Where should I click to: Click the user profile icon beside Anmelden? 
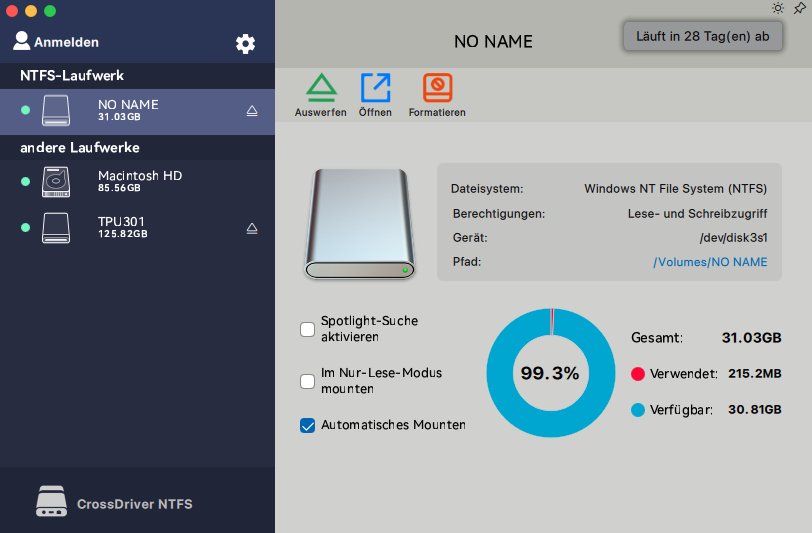pos(21,41)
